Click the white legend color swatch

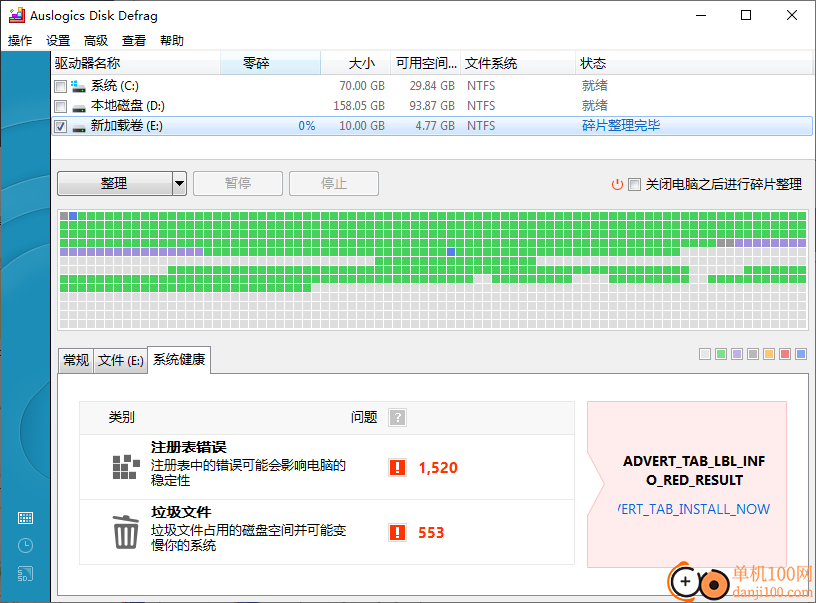705,354
